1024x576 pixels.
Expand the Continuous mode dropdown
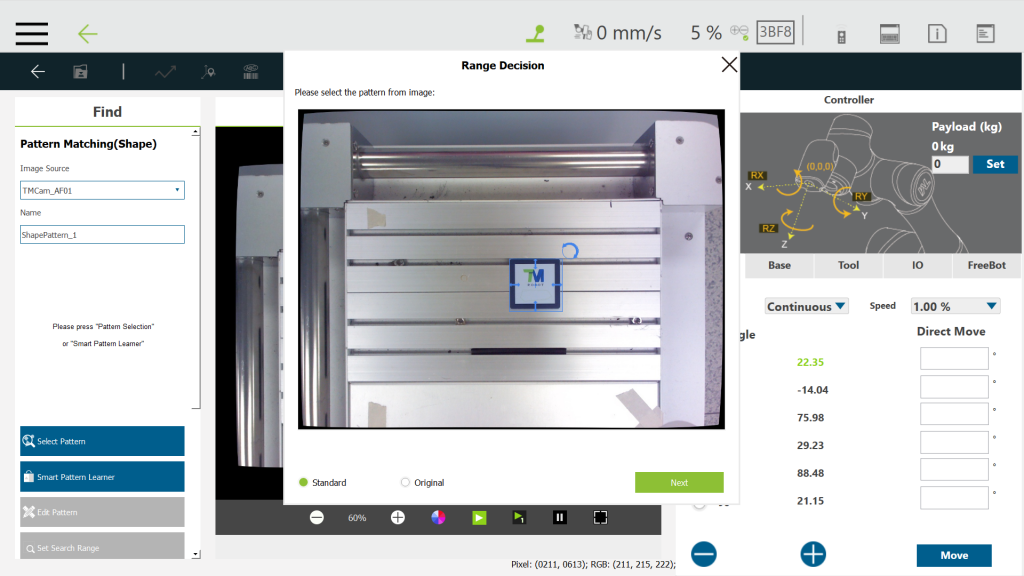pos(806,306)
